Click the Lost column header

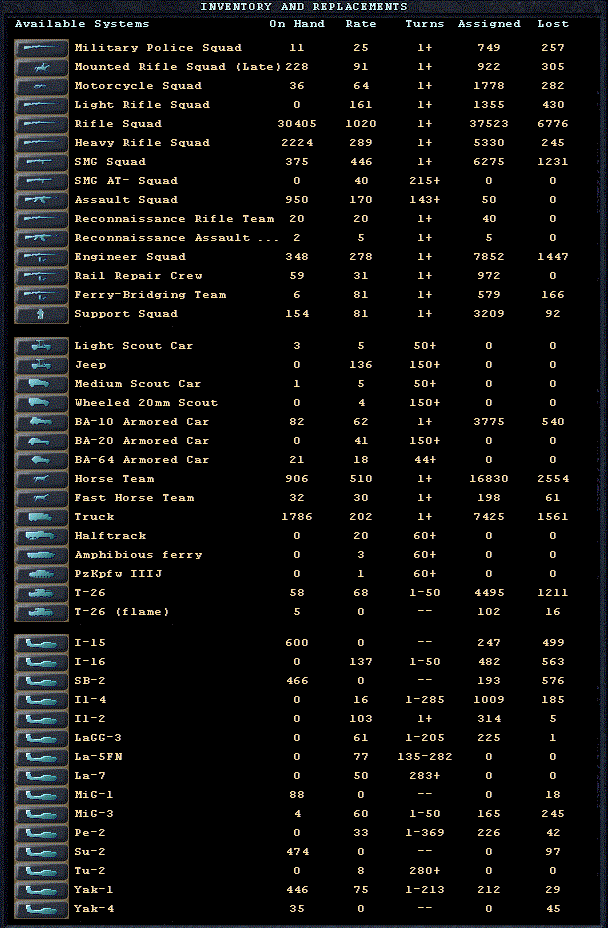553,24
